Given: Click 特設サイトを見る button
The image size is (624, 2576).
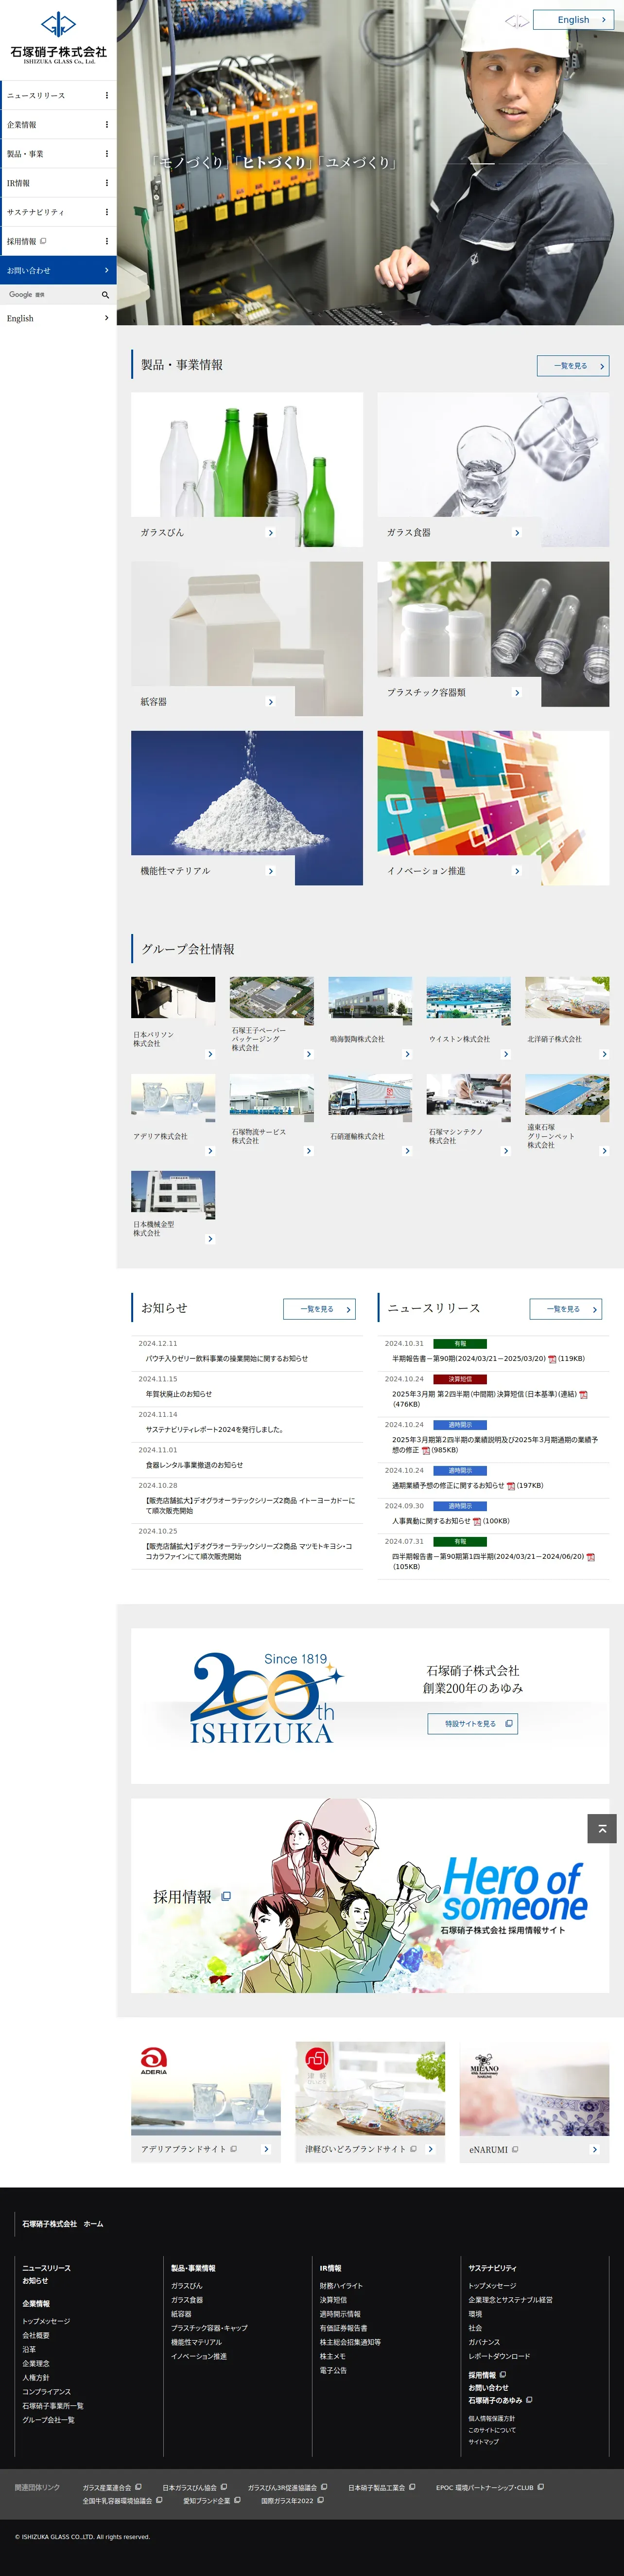Looking at the screenshot, I should 473,1724.
